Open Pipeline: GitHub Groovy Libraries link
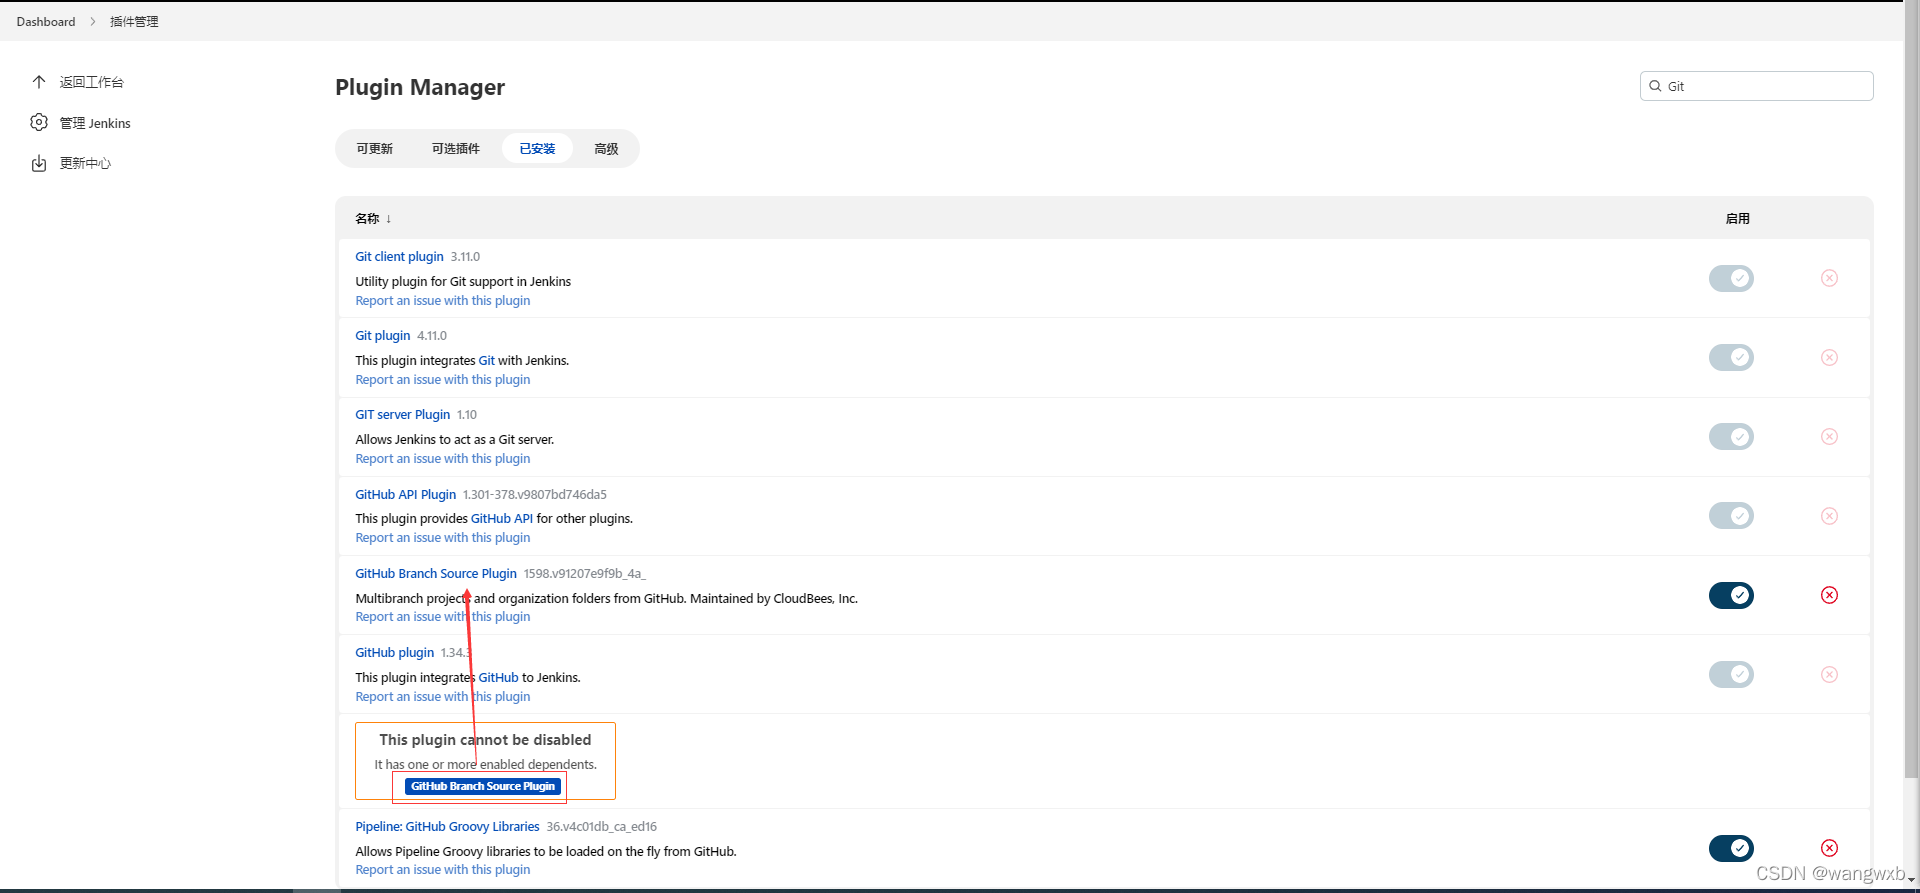The height and width of the screenshot is (893, 1920). (447, 827)
